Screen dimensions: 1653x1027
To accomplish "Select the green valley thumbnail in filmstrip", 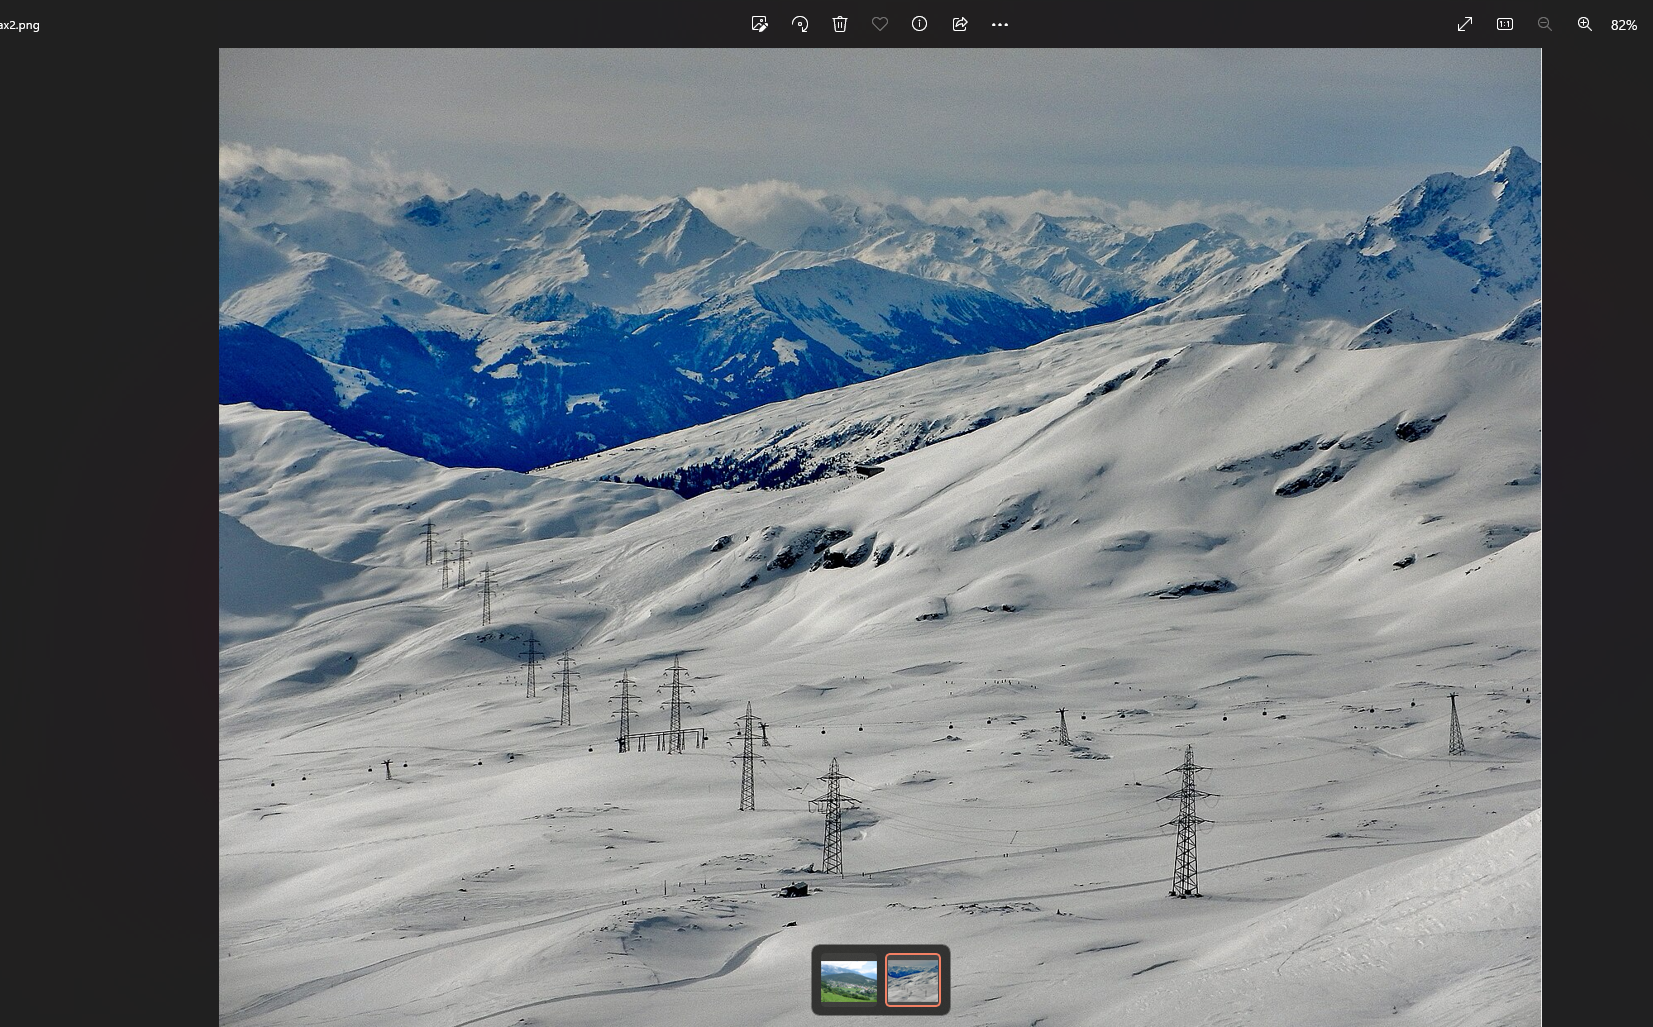I will 849,981.
